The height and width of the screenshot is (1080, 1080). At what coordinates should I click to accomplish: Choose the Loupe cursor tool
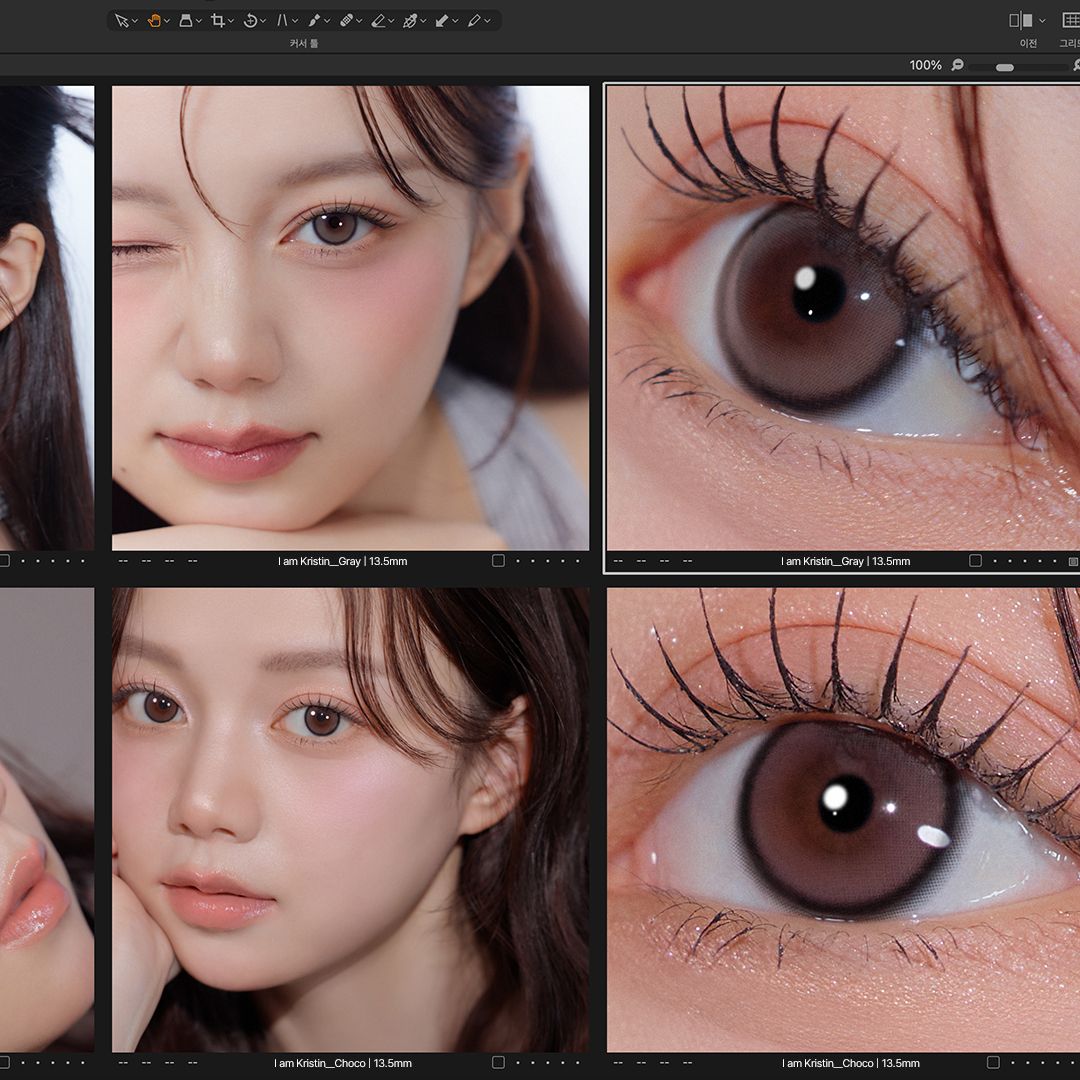click(185, 21)
